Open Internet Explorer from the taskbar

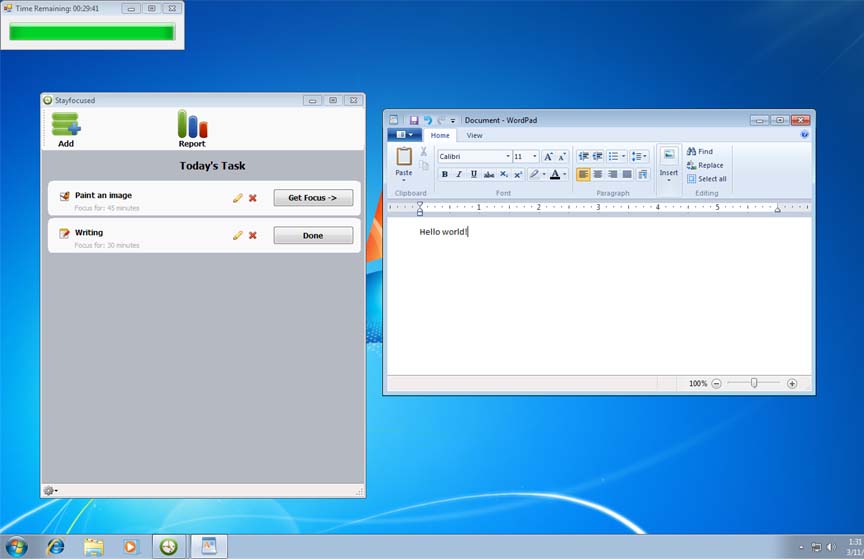pyautogui.click(x=56, y=547)
